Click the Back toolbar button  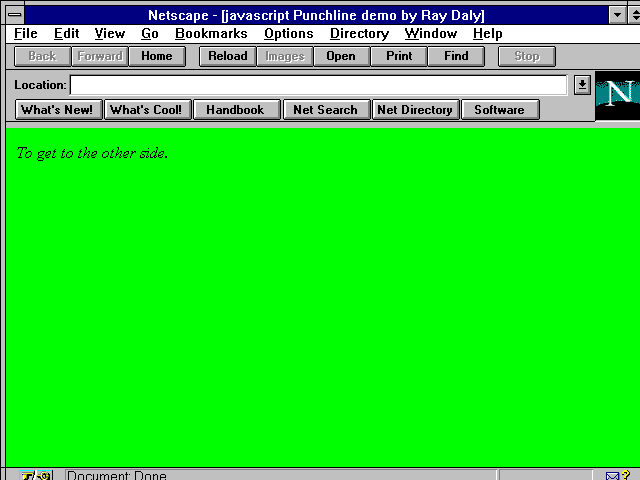pos(42,56)
